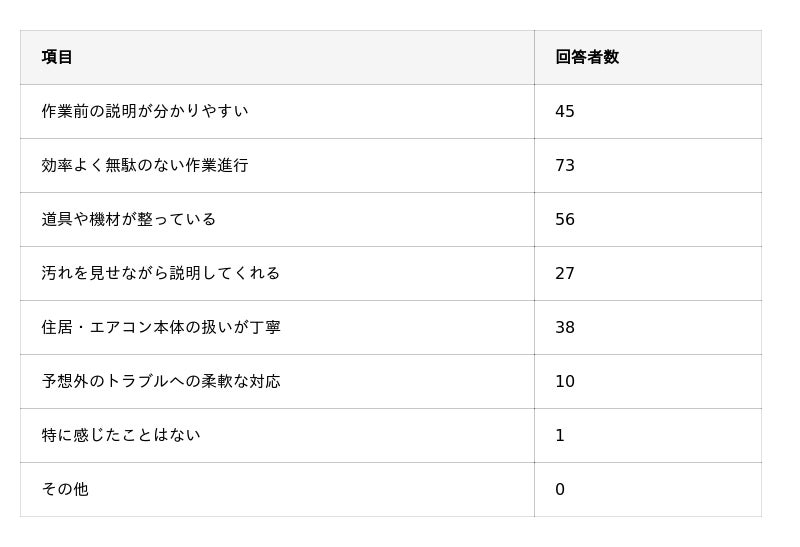Select the 道具や機材が整っている cell
Image resolution: width=800 pixels, height=547 pixels.
129,219
